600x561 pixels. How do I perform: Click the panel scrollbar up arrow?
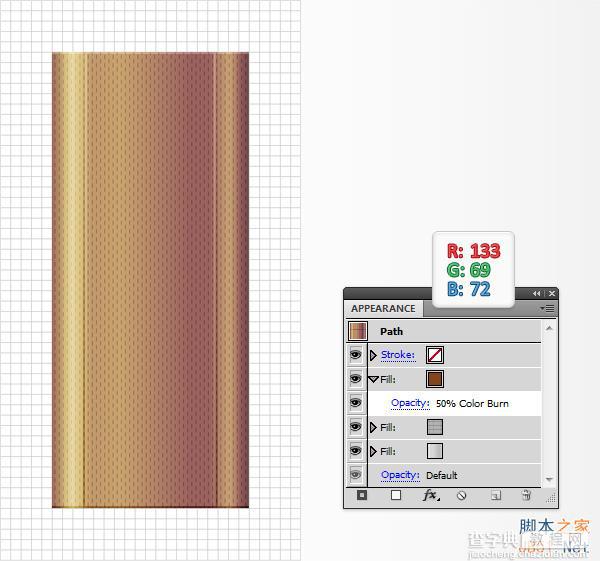pos(549,328)
